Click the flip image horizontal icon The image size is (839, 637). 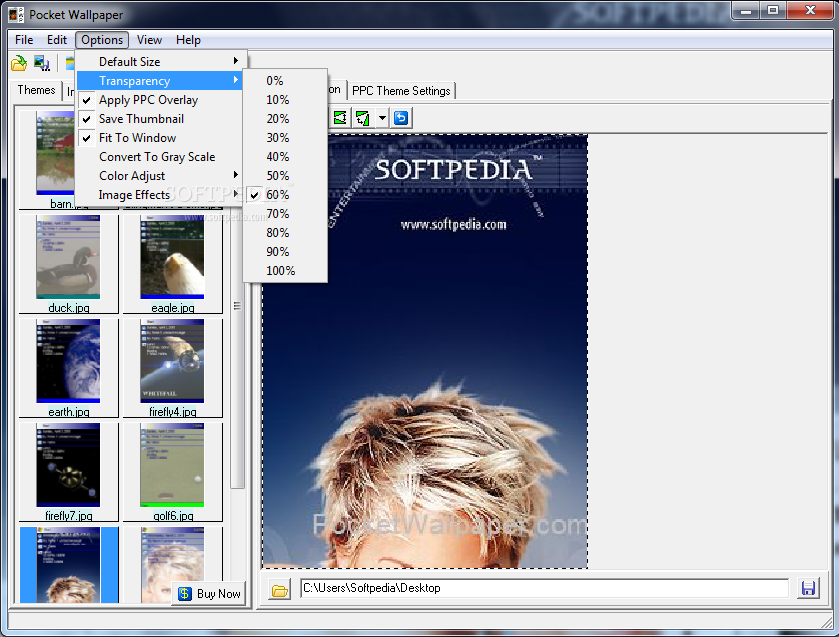pyautogui.click(x=340, y=118)
